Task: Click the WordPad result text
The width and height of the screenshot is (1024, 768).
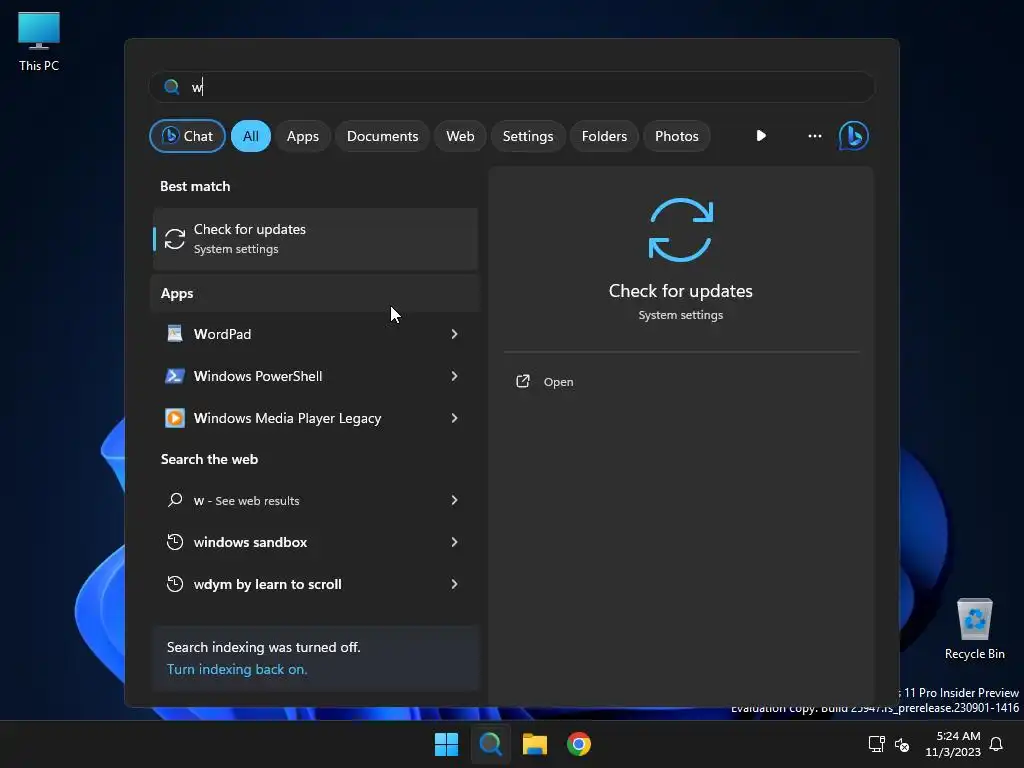Action: [222, 334]
